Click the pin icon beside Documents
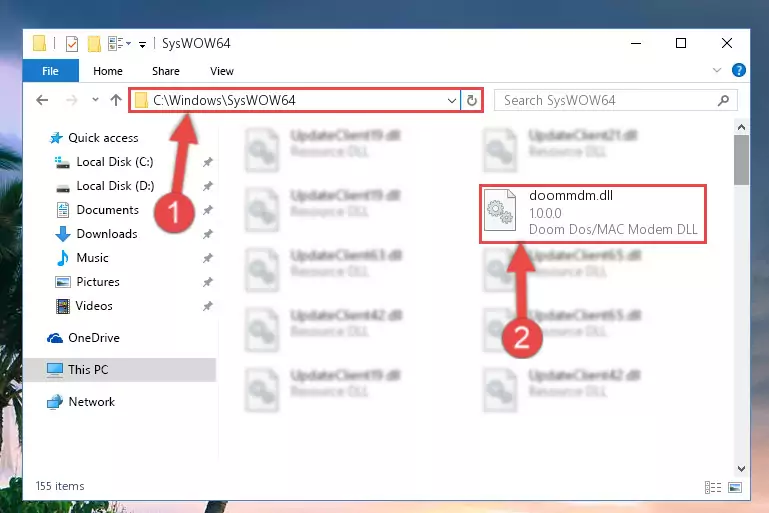This screenshot has width=769, height=513. pyautogui.click(x=208, y=210)
